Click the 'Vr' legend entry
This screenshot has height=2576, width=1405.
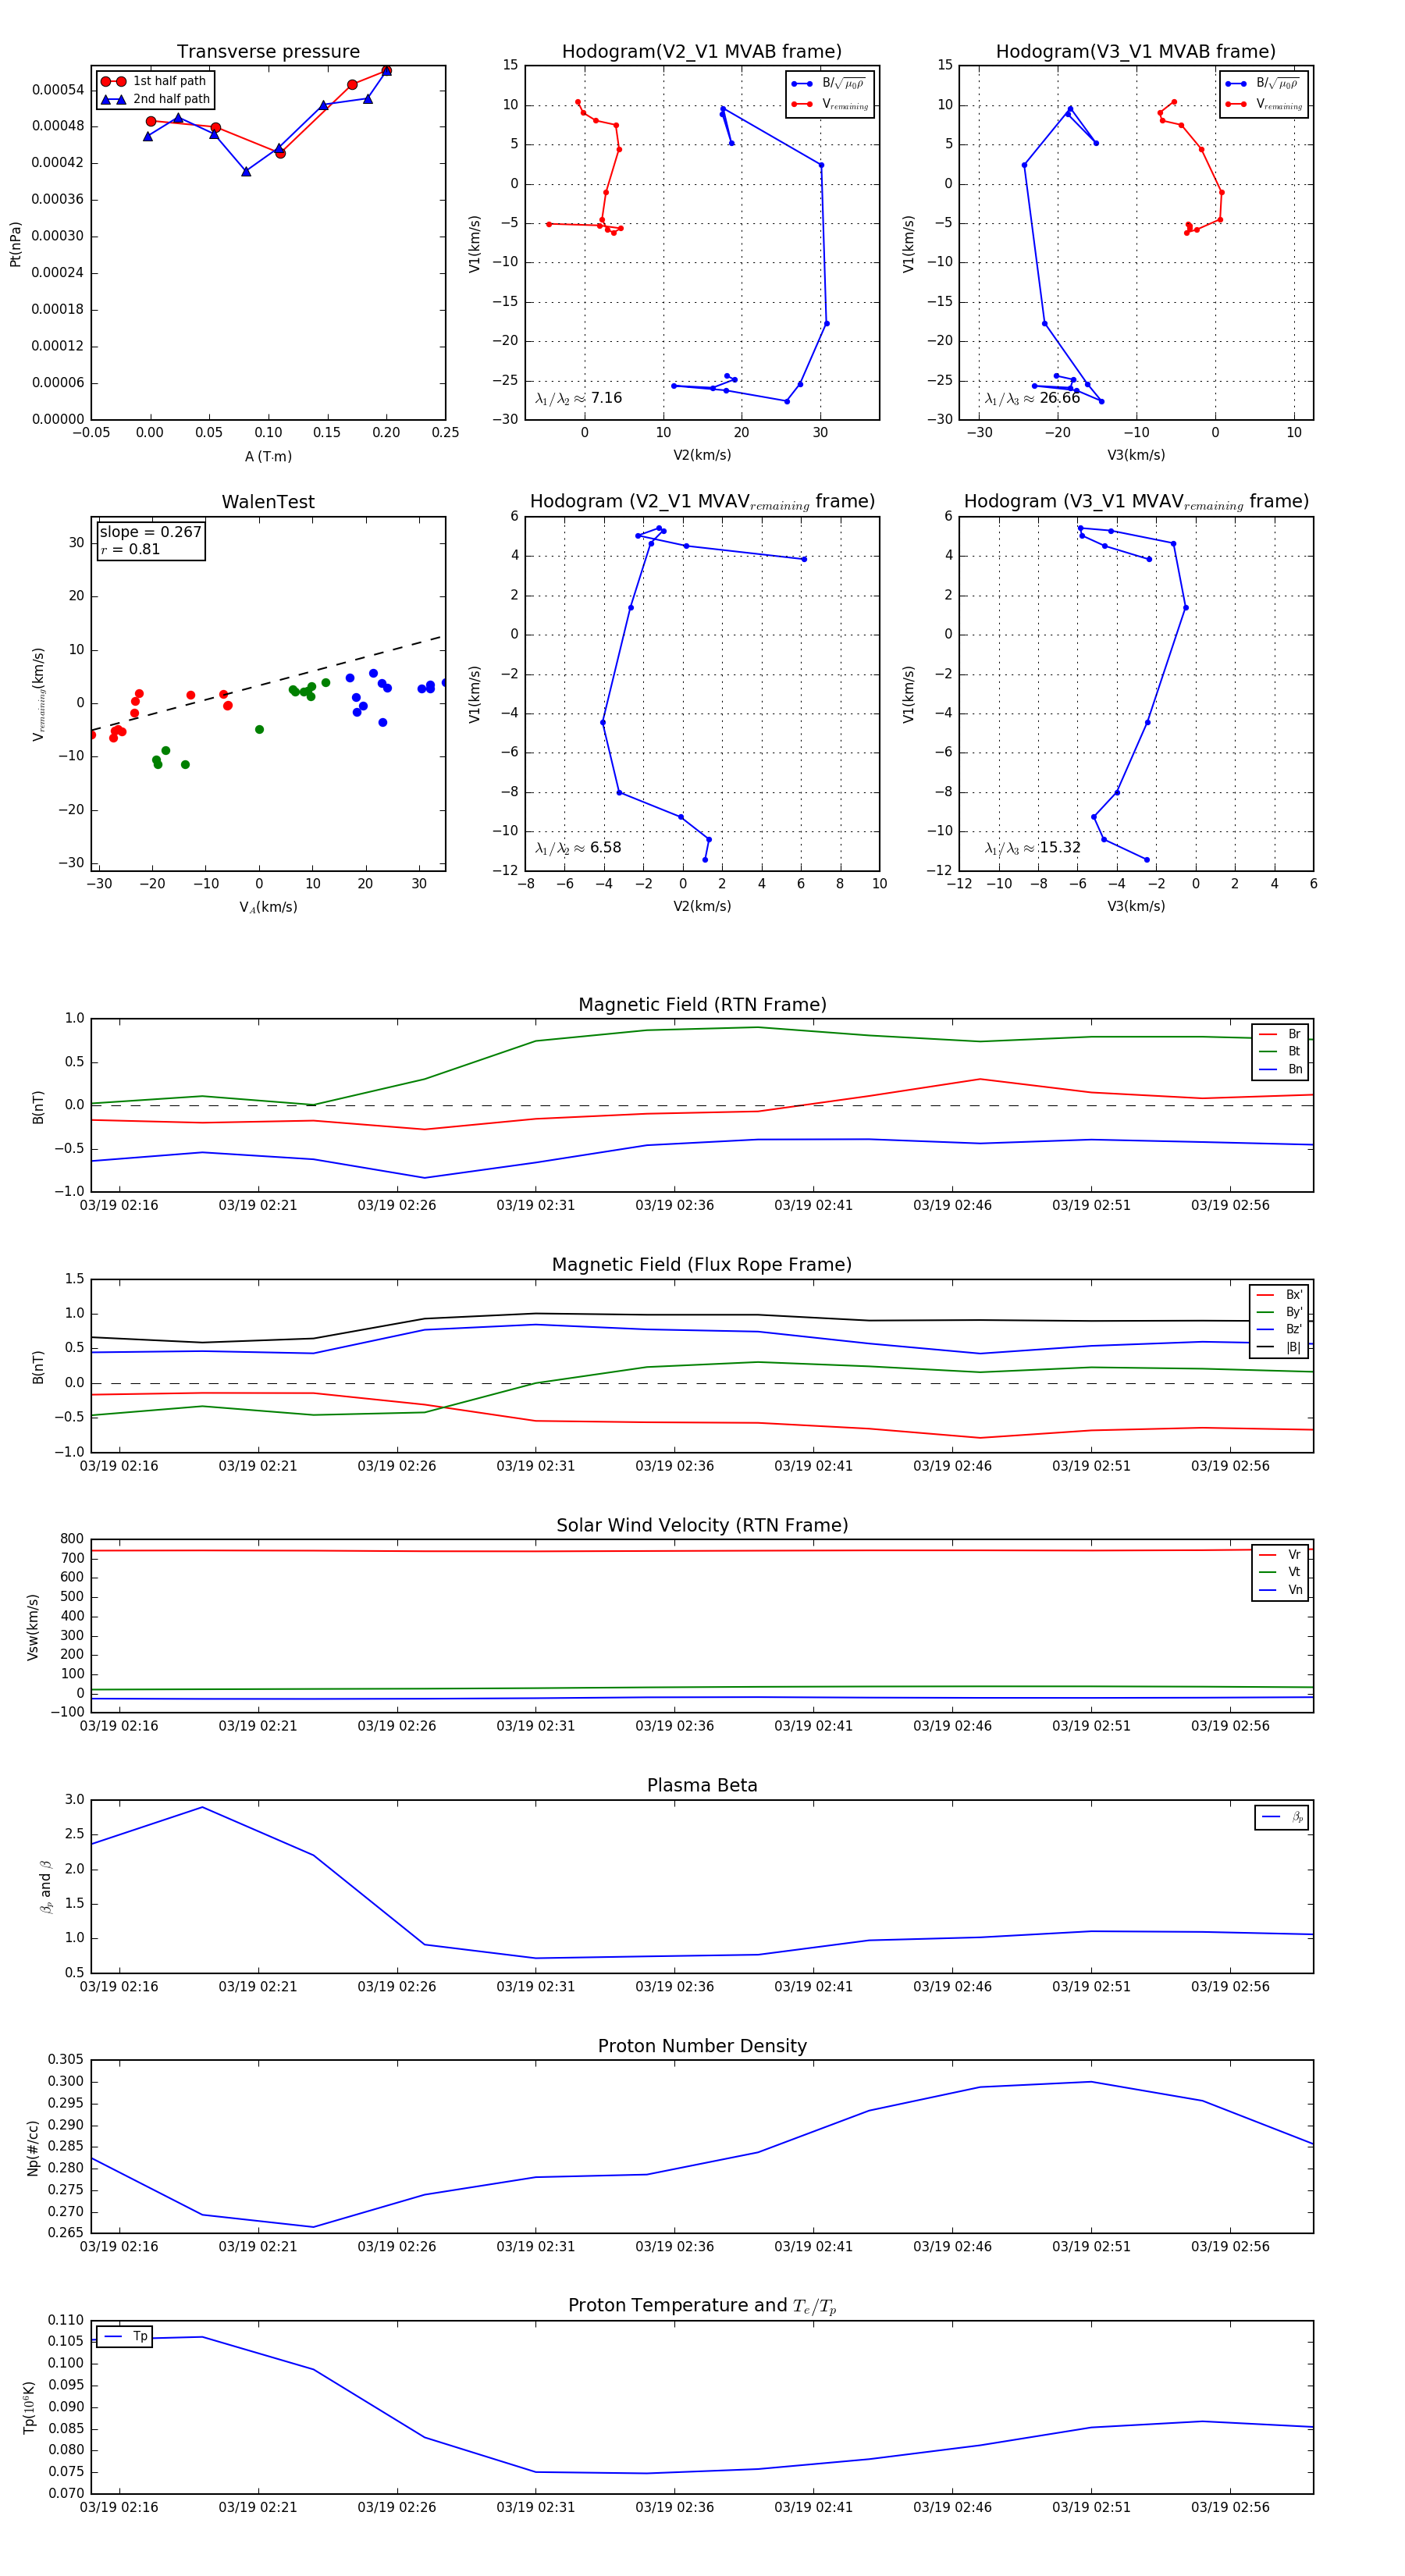[x=1280, y=1555]
